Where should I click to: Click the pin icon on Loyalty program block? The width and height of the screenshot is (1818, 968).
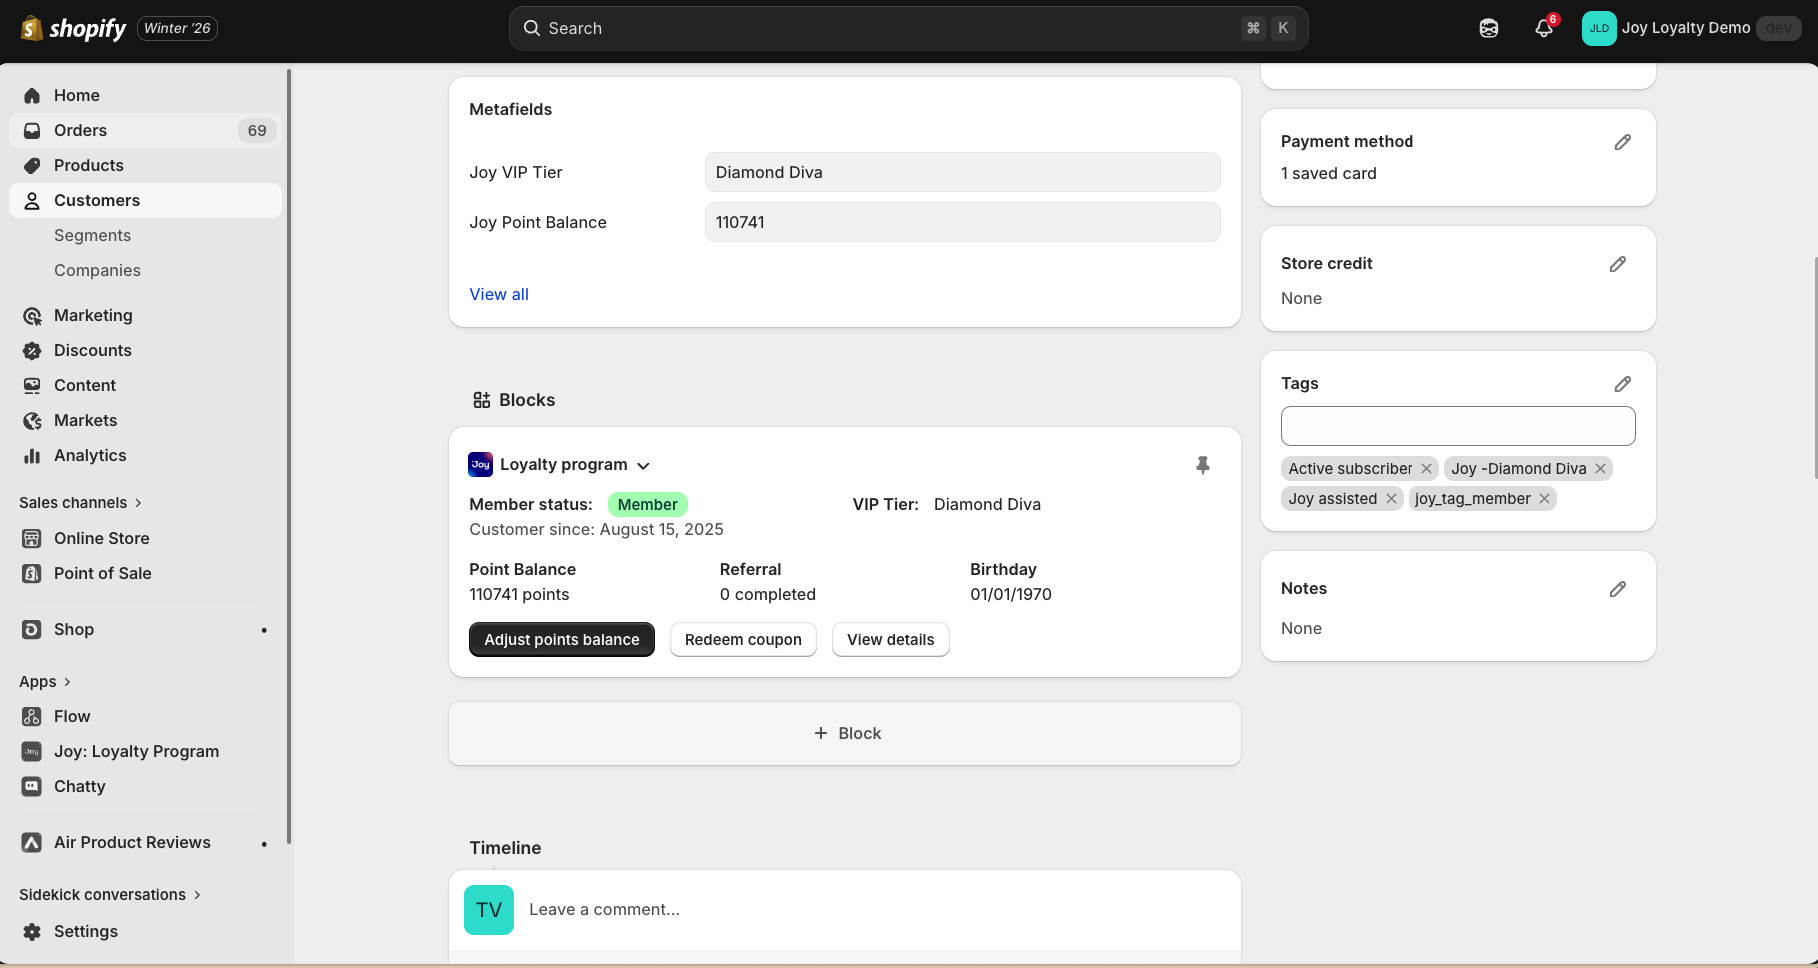click(1202, 465)
